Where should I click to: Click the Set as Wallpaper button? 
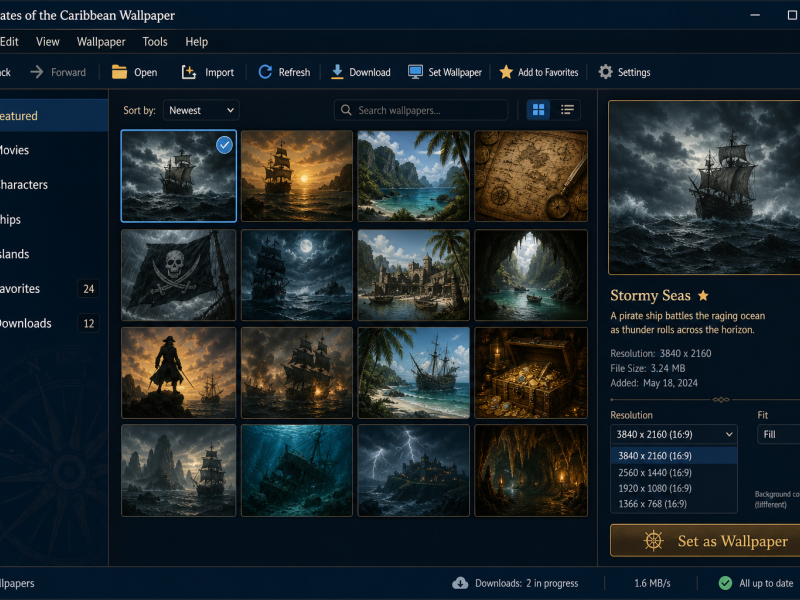tap(705, 541)
